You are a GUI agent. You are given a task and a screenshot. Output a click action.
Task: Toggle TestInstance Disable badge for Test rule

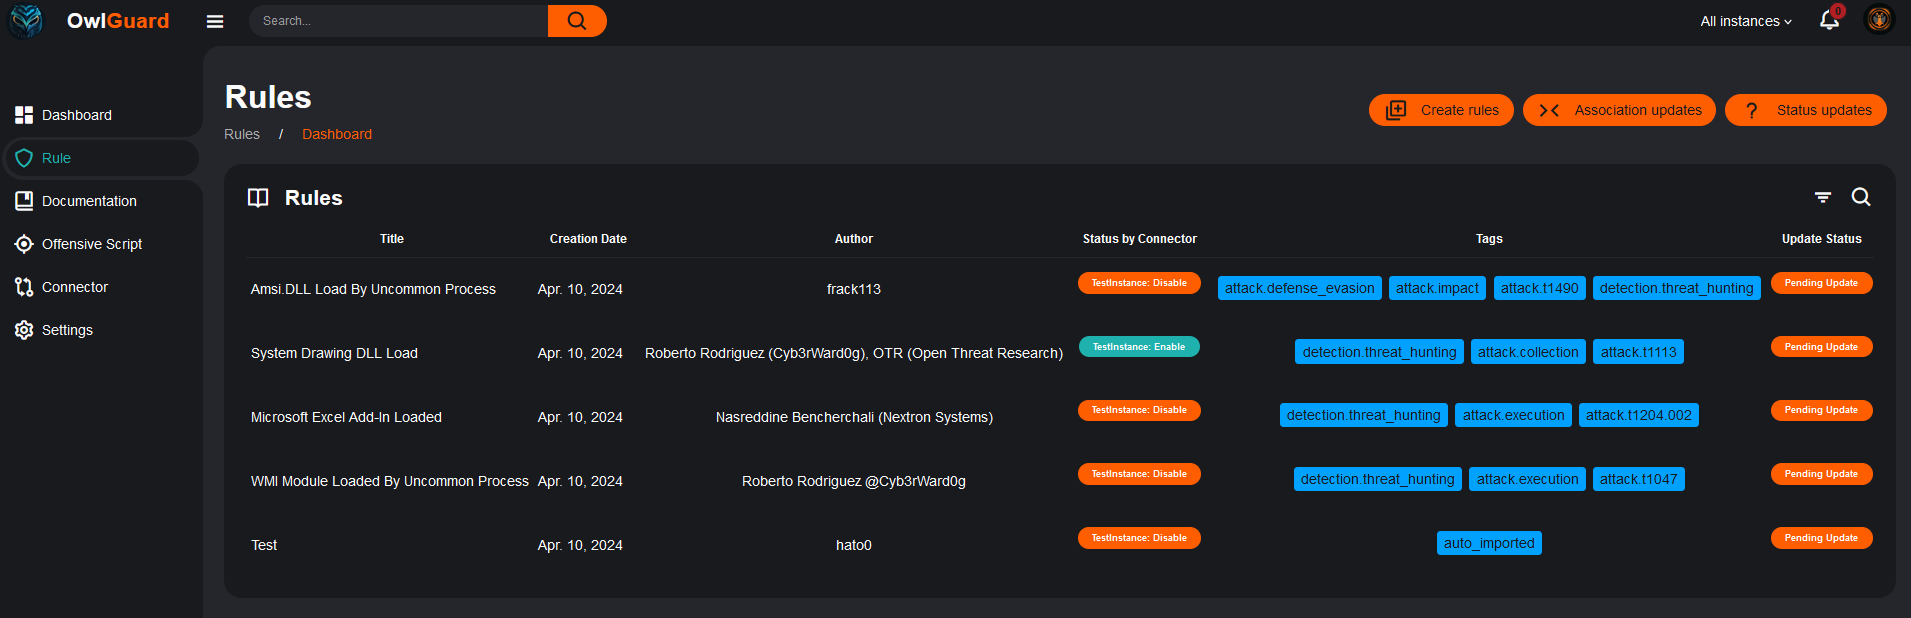click(x=1139, y=538)
